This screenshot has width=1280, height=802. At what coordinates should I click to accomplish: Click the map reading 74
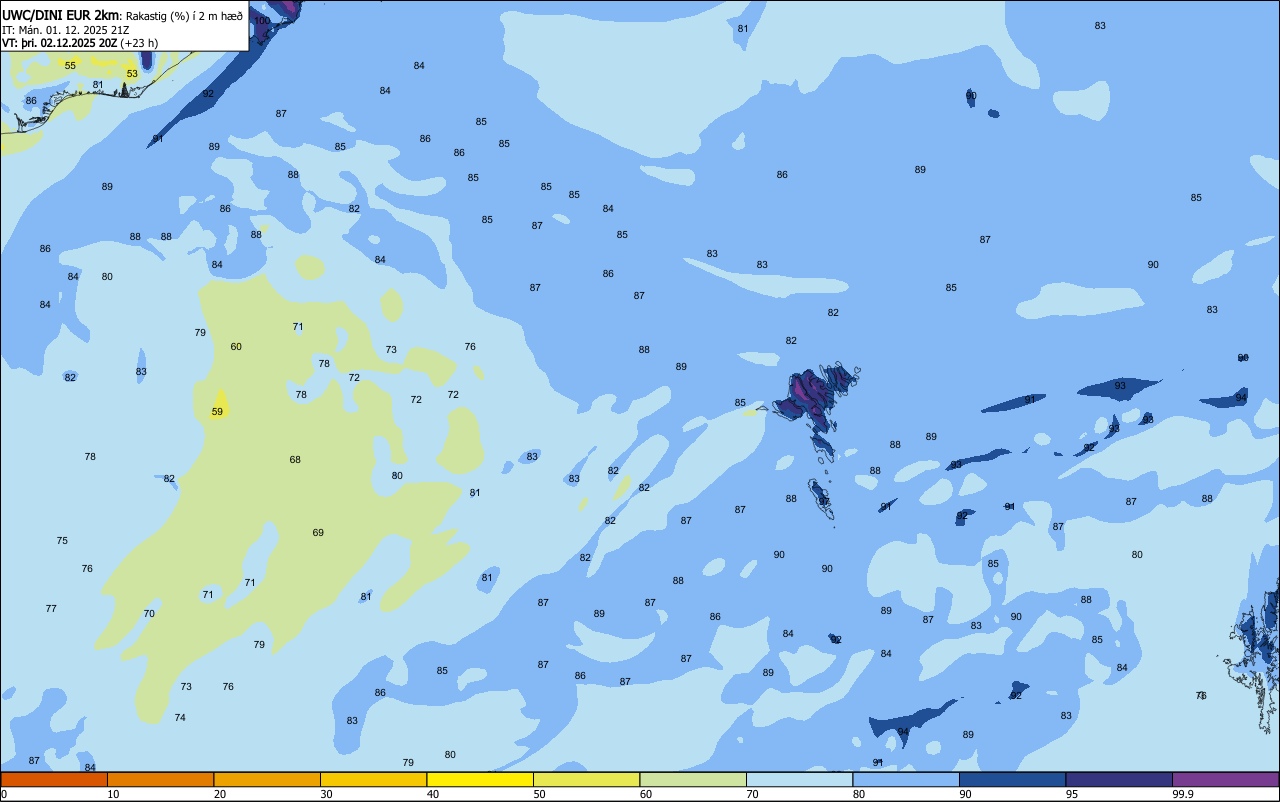180,718
